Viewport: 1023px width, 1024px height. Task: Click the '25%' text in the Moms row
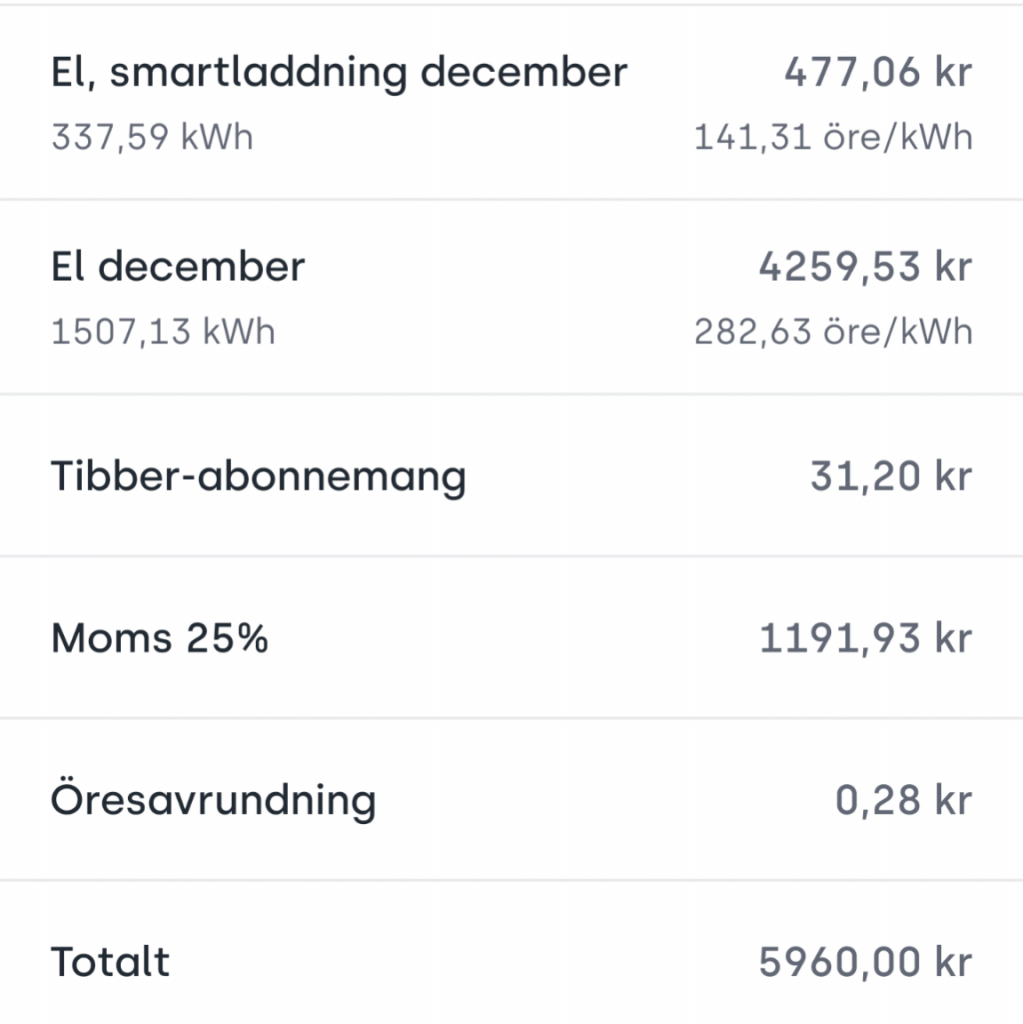point(227,637)
